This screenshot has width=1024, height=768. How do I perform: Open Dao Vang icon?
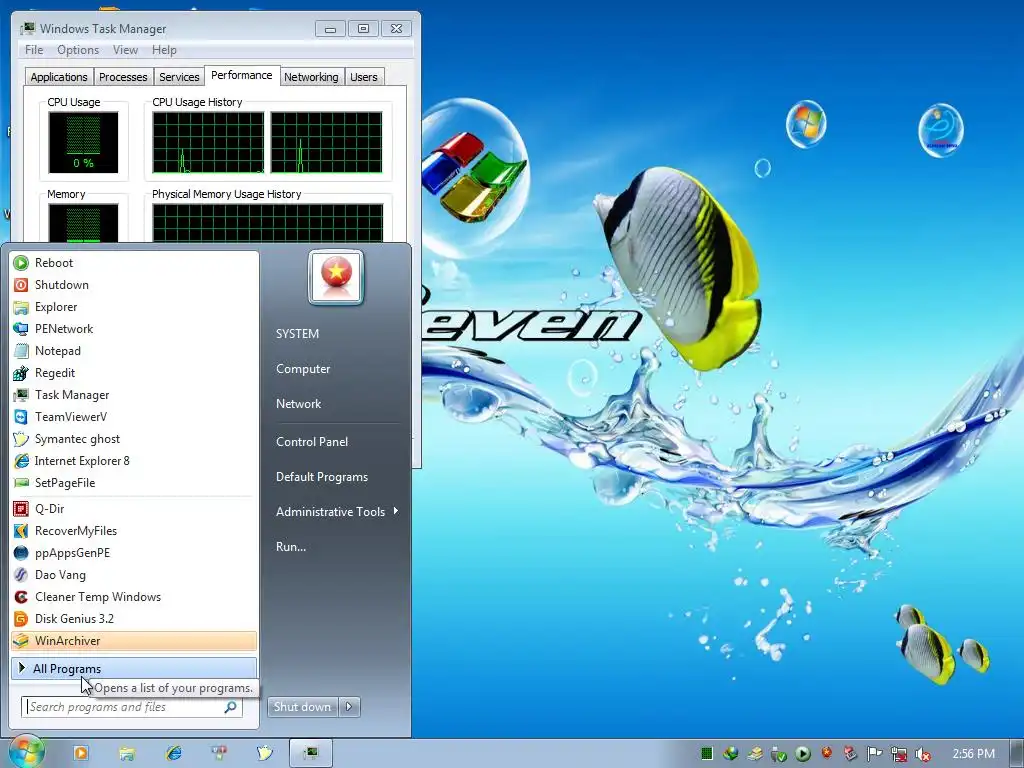(x=21, y=575)
